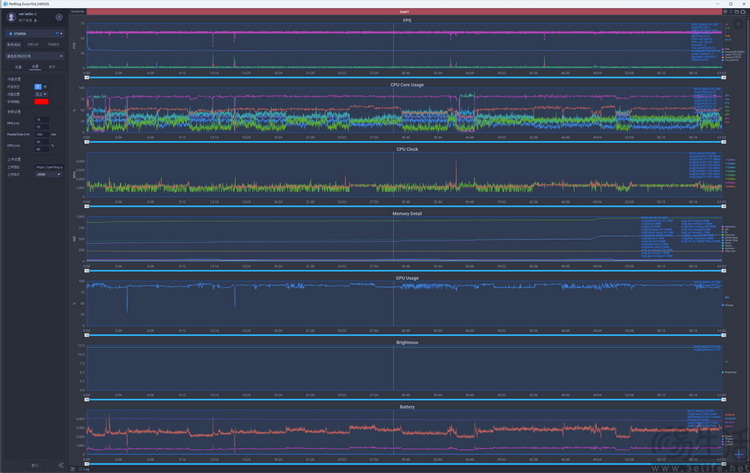Expand the target application selection dropdown

(x=33, y=56)
